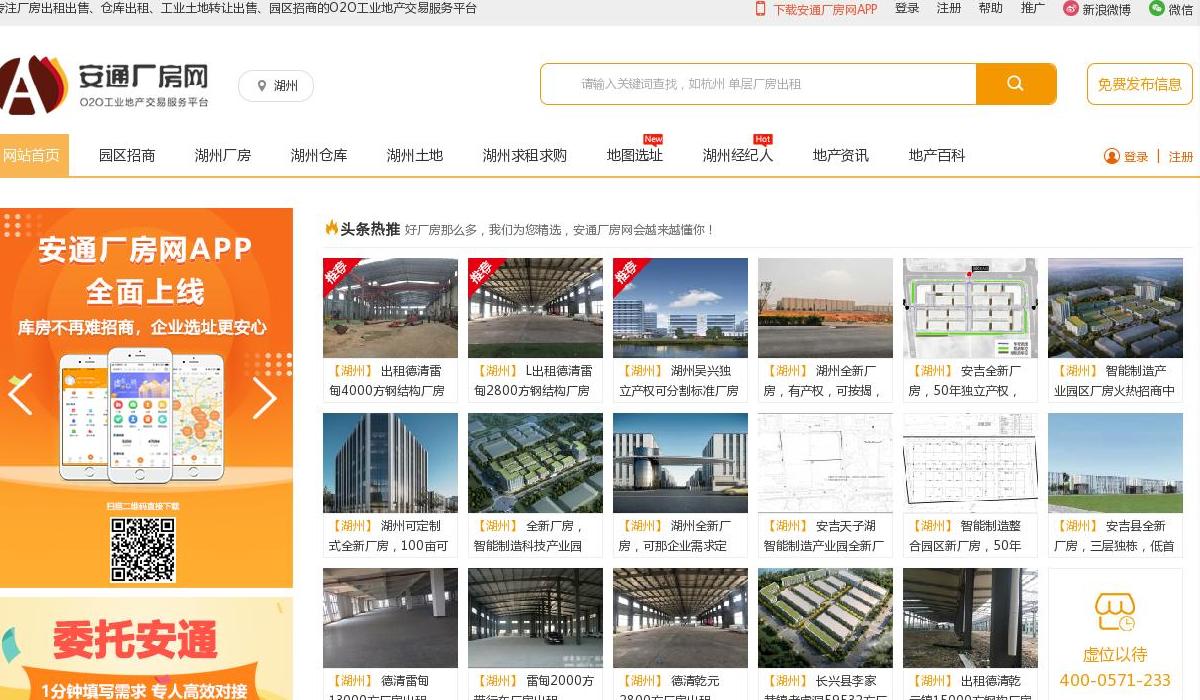Open thumbnail of 长兴县李家巷 listing
This screenshot has height=700, width=1200.
825,618
